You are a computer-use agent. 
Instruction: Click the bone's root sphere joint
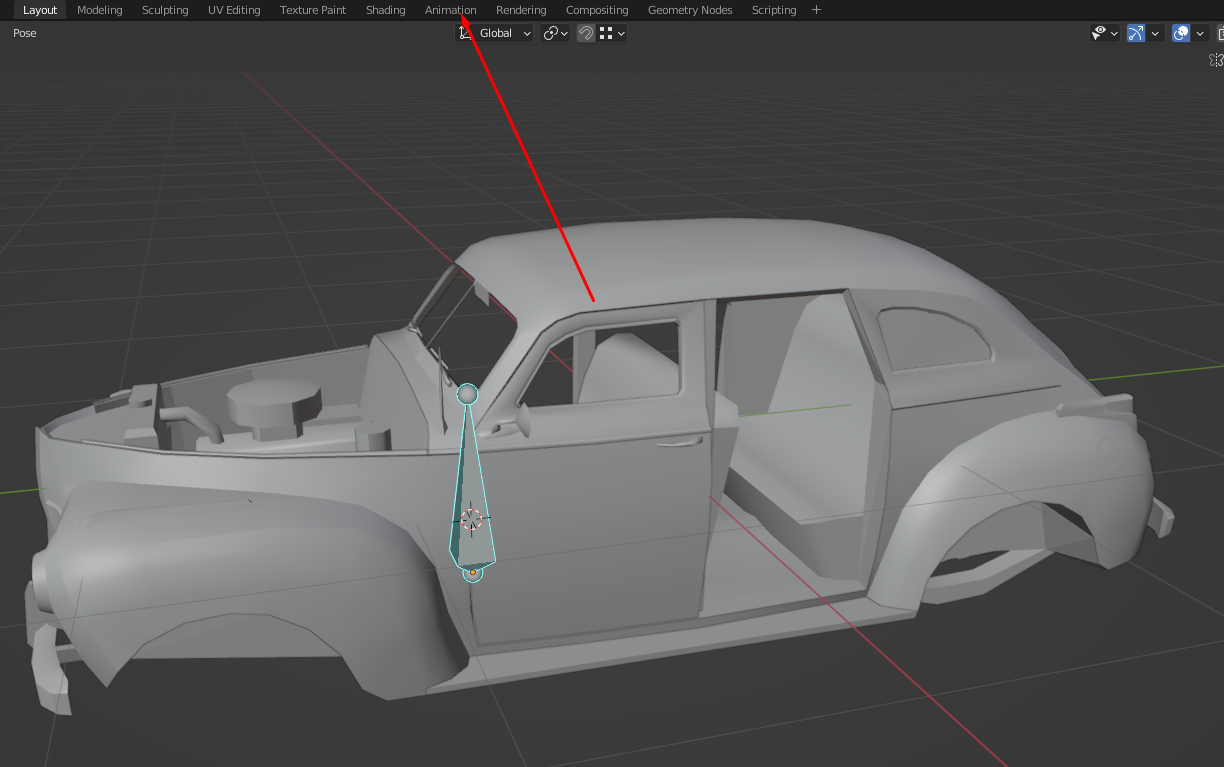click(x=473, y=573)
